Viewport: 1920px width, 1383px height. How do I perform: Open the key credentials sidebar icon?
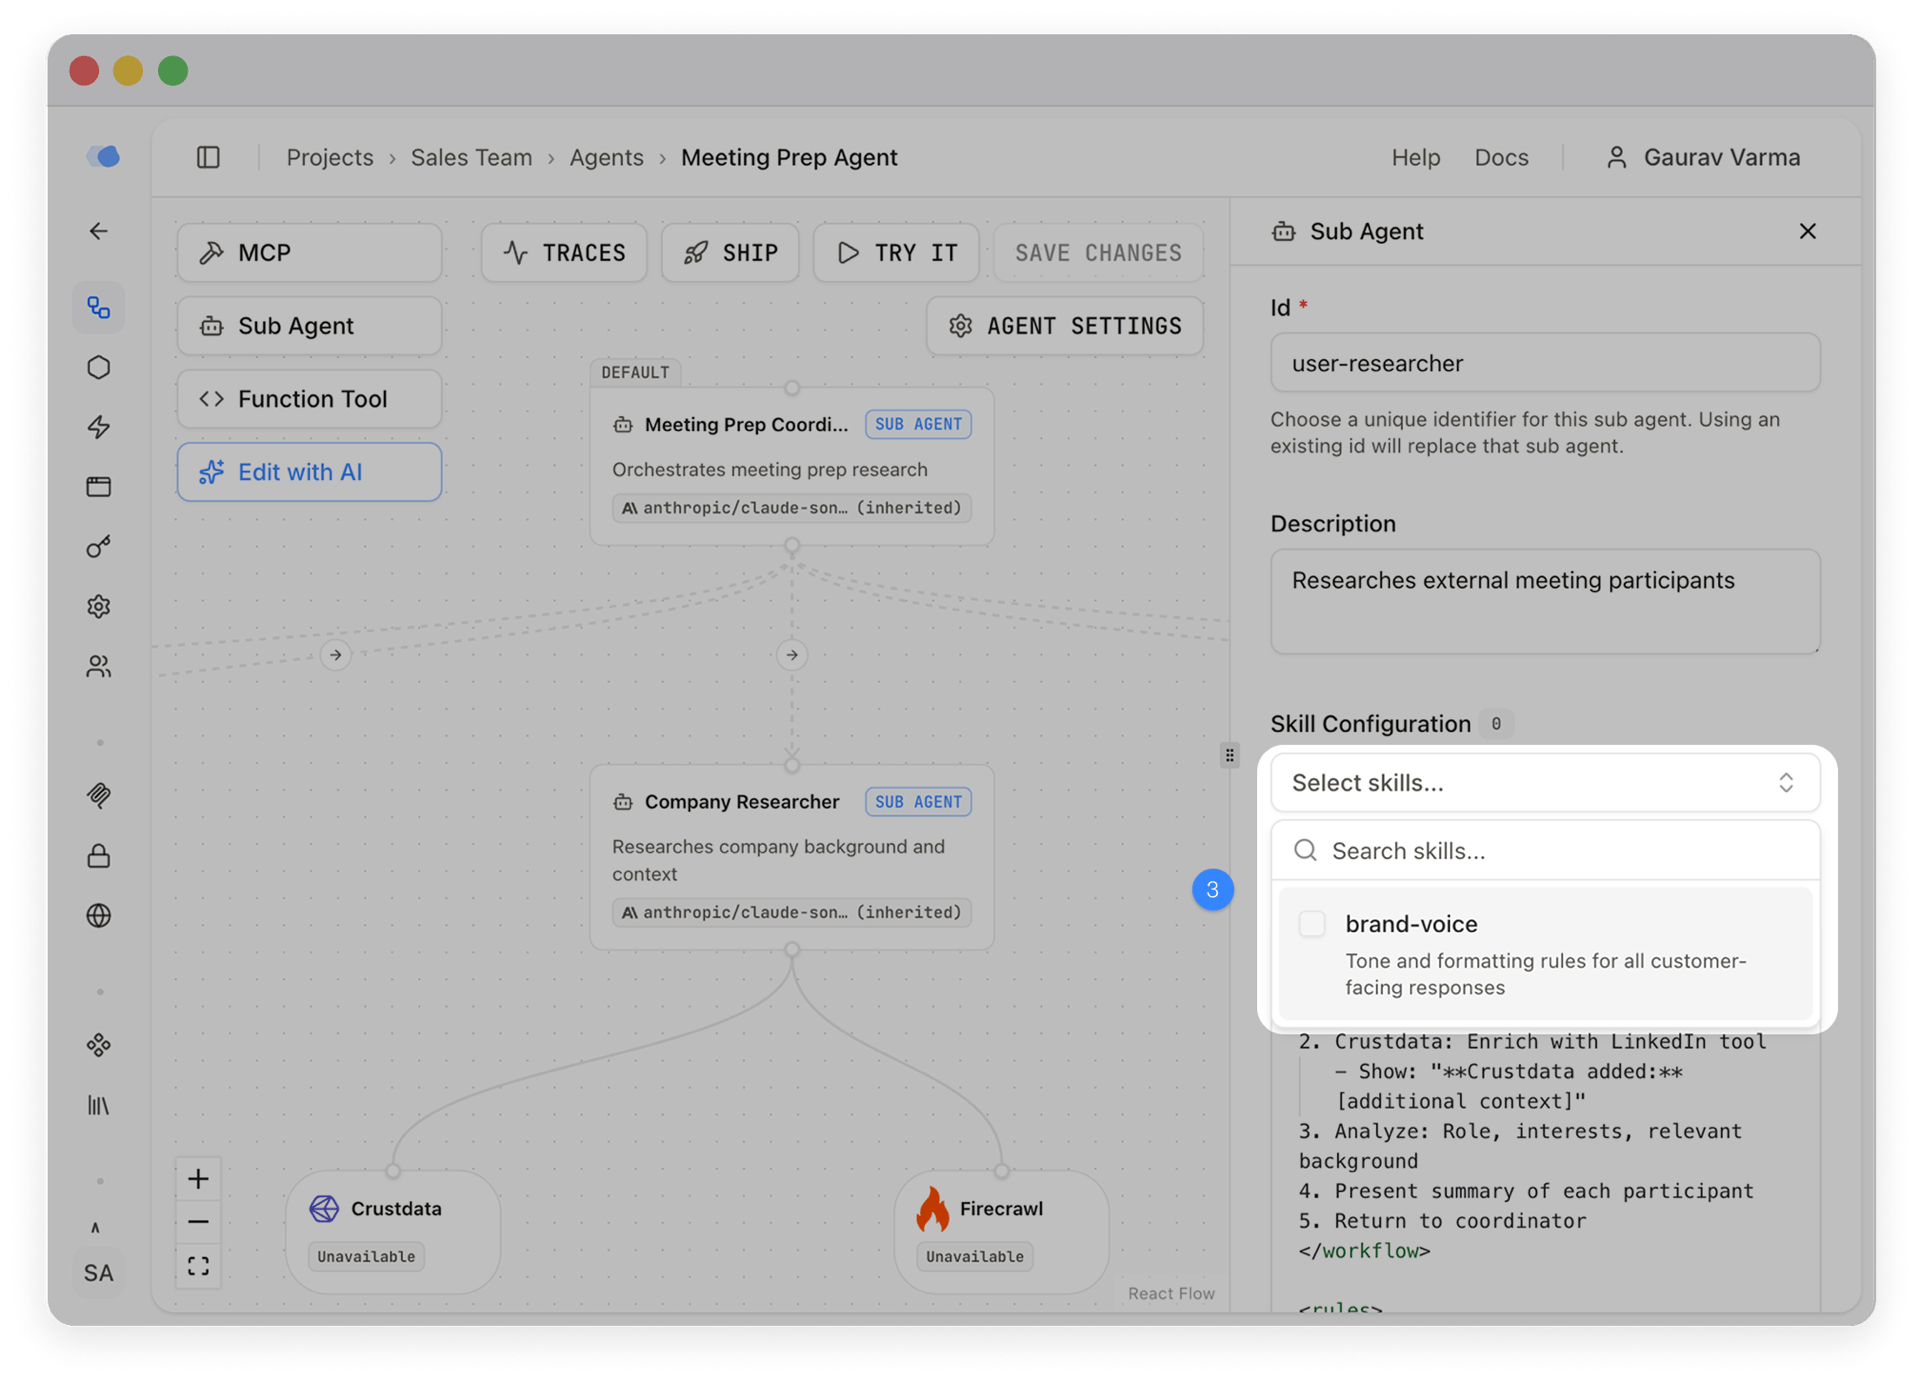point(98,547)
